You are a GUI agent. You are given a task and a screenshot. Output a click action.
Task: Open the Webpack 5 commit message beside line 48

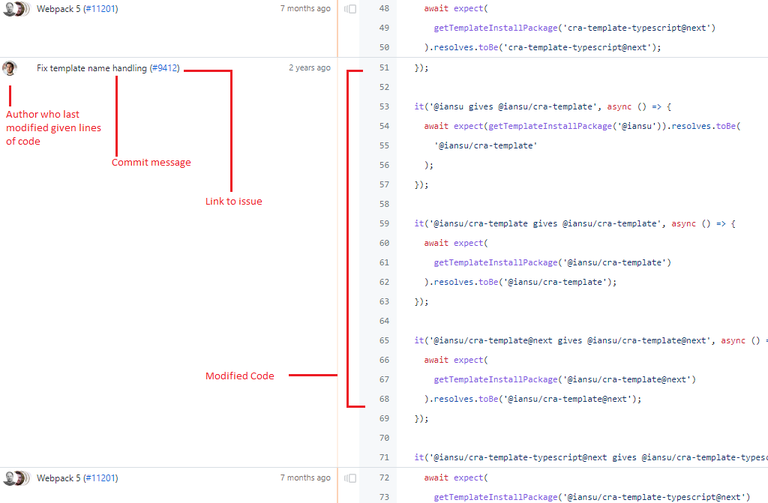click(58, 9)
